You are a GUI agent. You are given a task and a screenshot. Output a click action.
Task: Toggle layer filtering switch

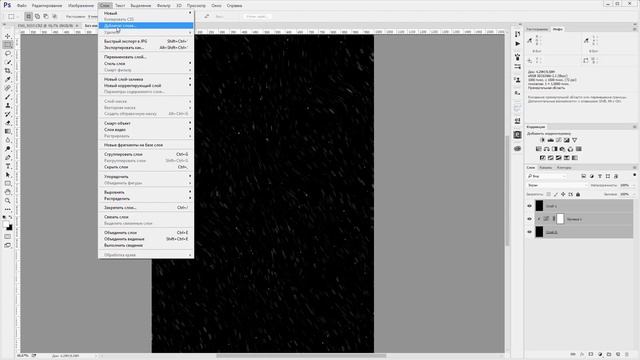click(x=634, y=175)
